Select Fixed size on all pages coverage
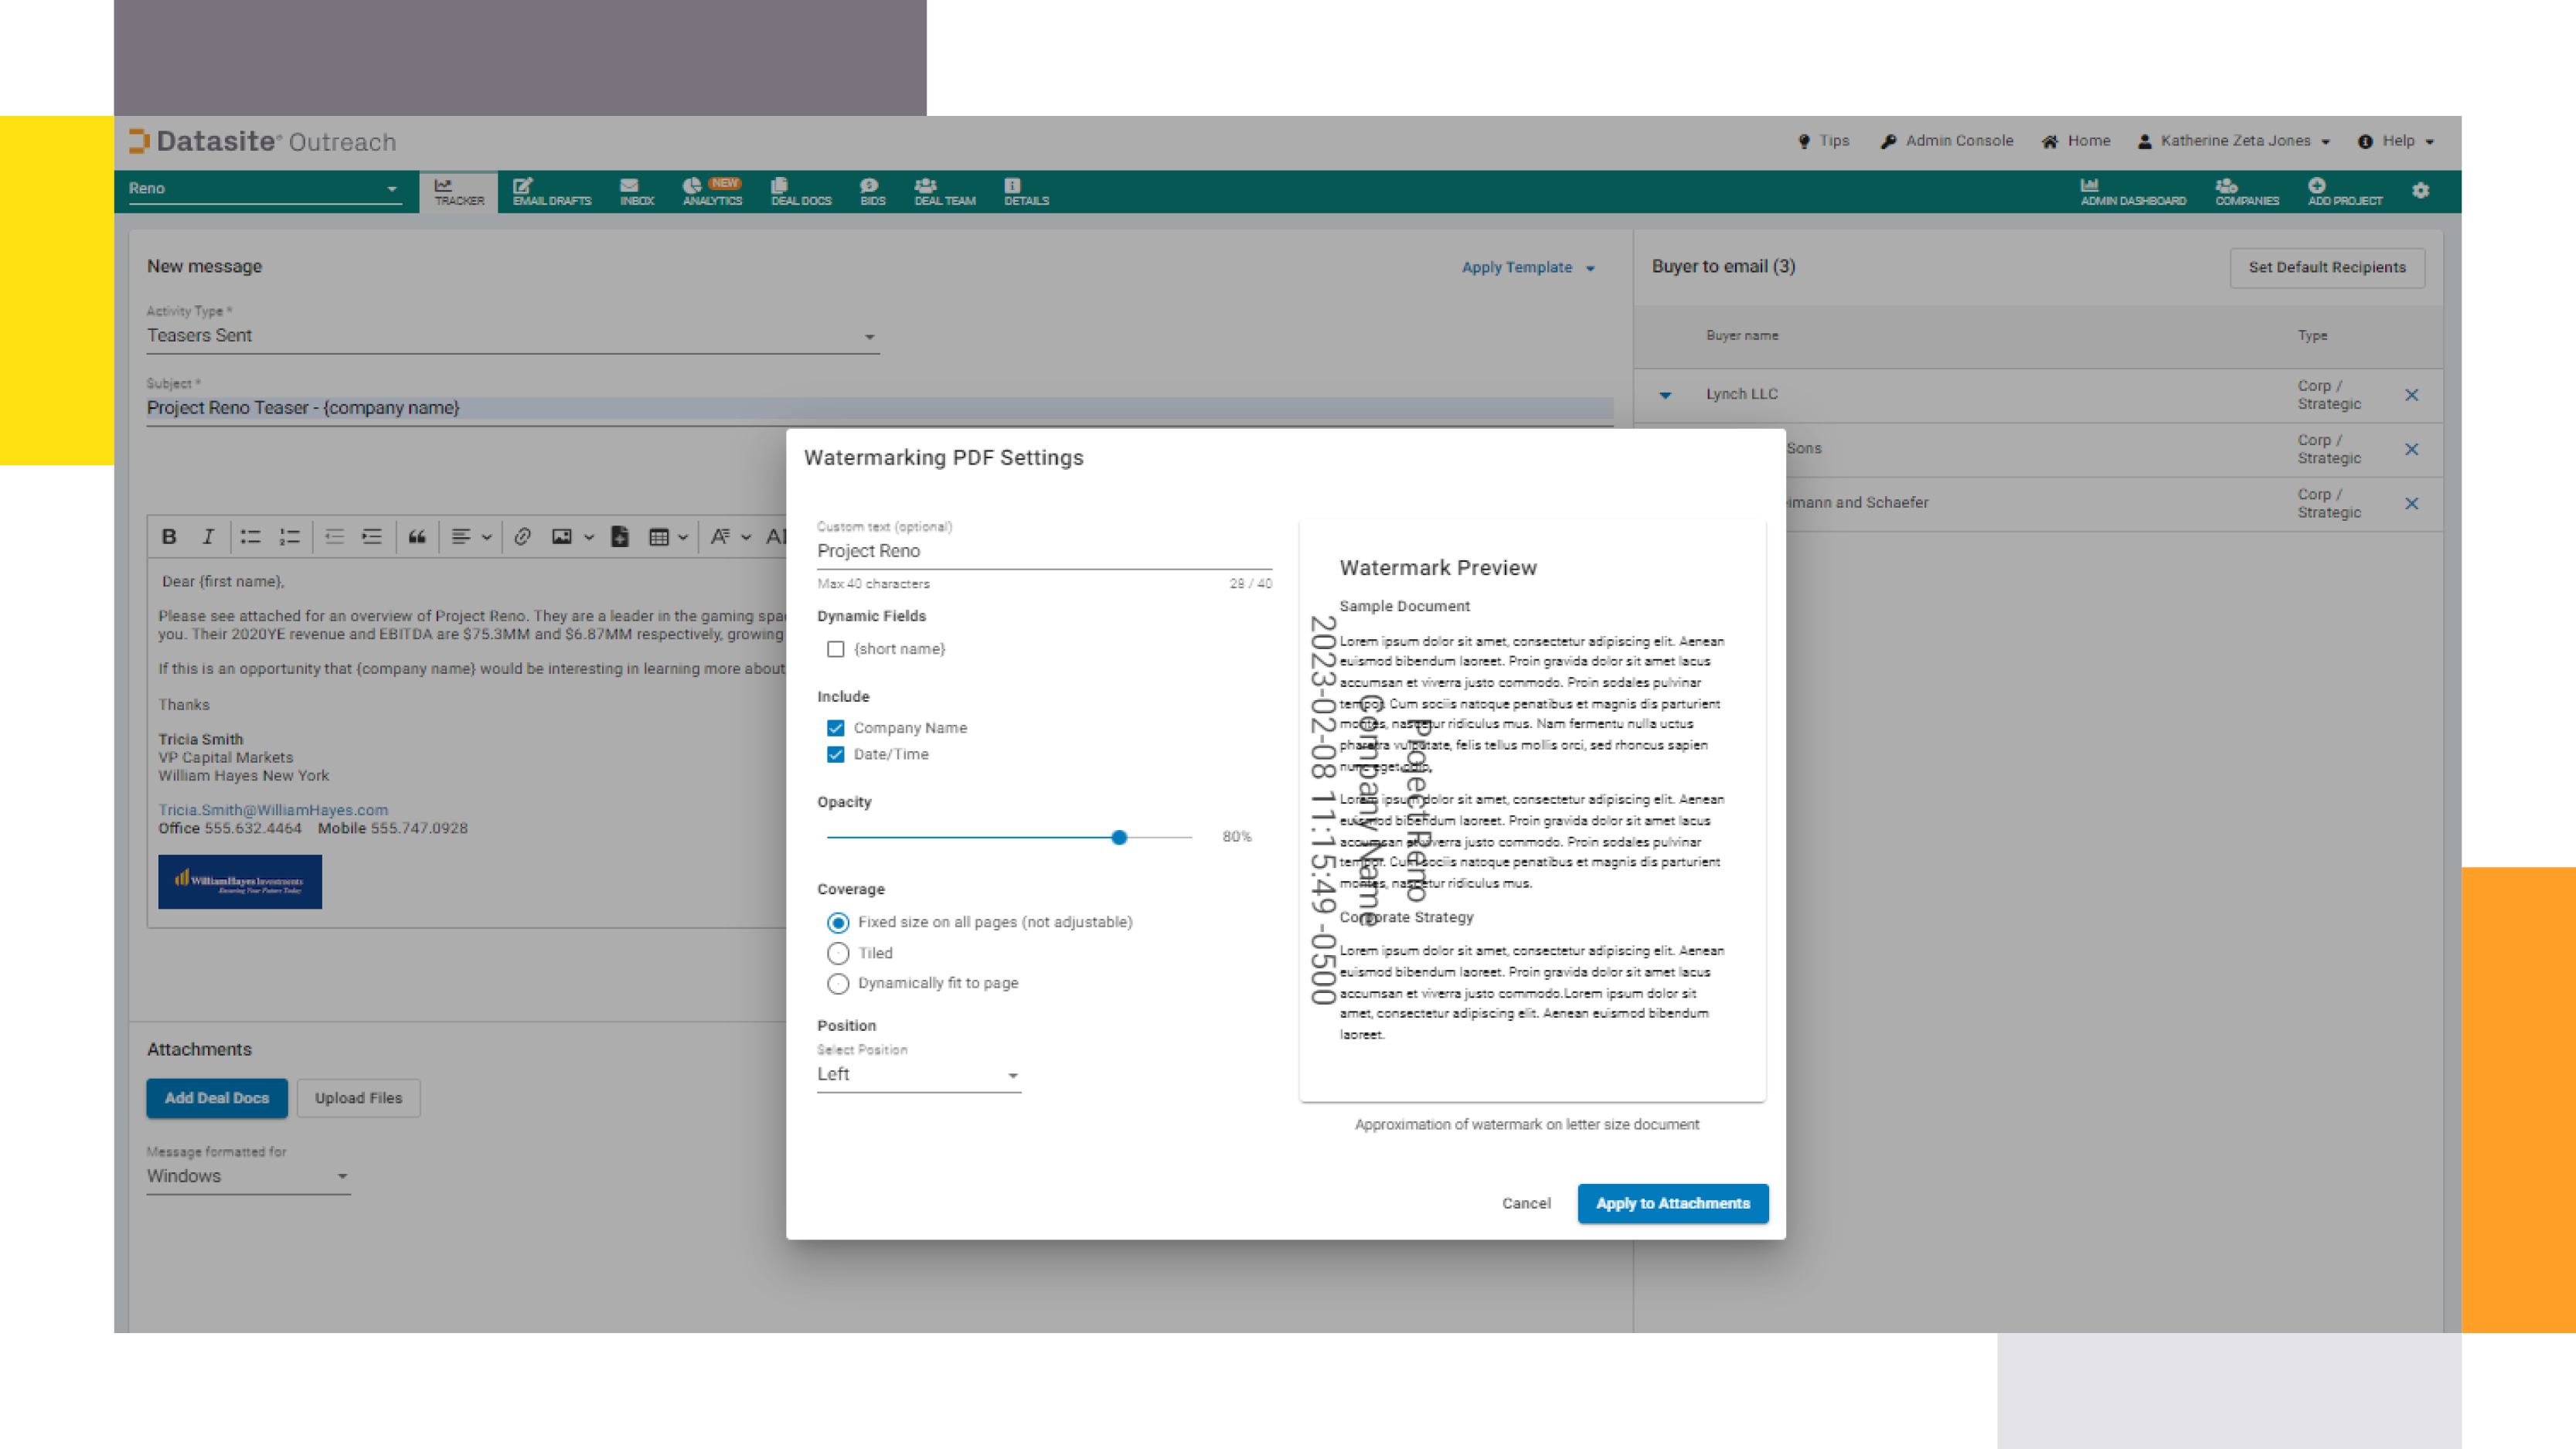2576x1449 pixels. [838, 923]
